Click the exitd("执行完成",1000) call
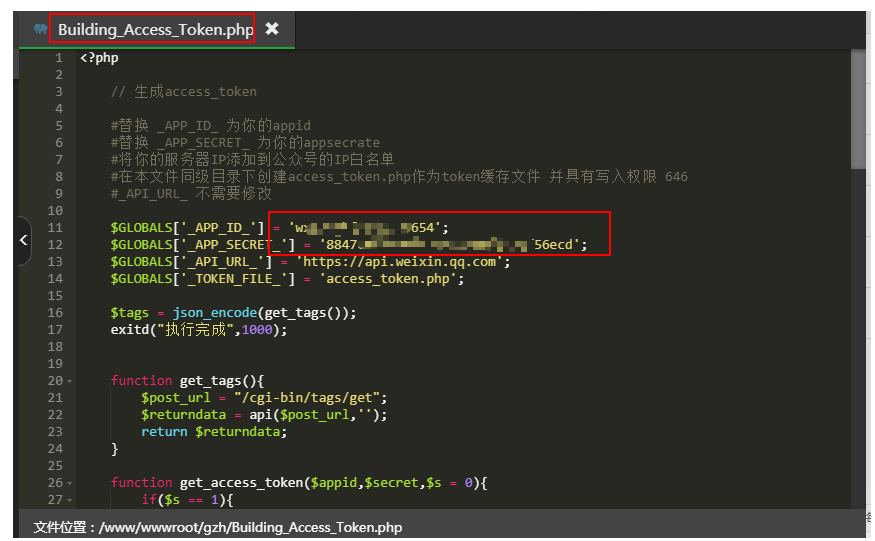Viewport: 875px width, 541px height. click(x=198, y=330)
